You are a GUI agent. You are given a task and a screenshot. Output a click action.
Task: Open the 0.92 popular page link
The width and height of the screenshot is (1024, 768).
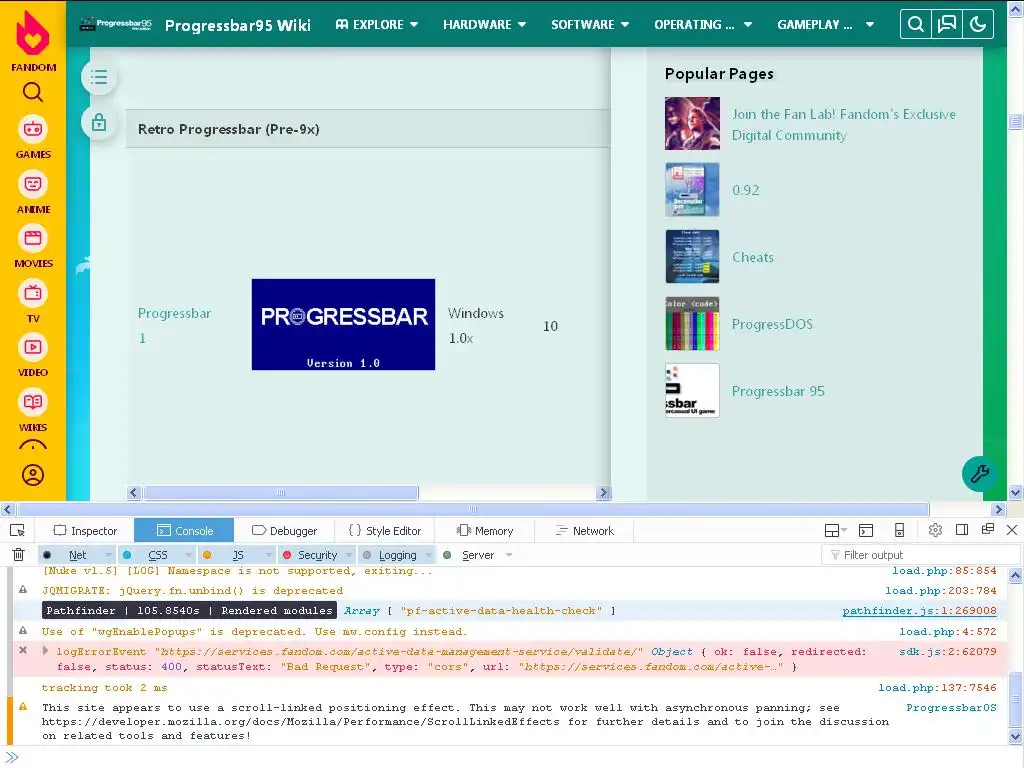[x=745, y=190]
